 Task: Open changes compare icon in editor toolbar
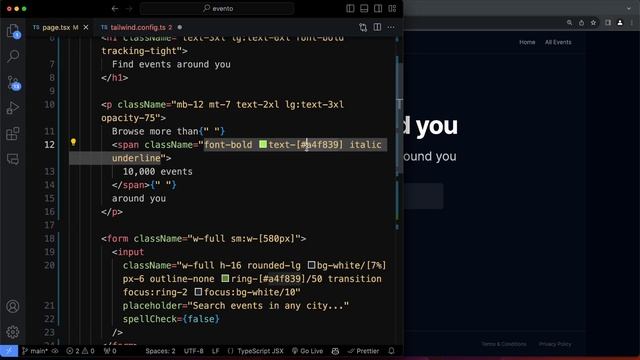click(363, 27)
